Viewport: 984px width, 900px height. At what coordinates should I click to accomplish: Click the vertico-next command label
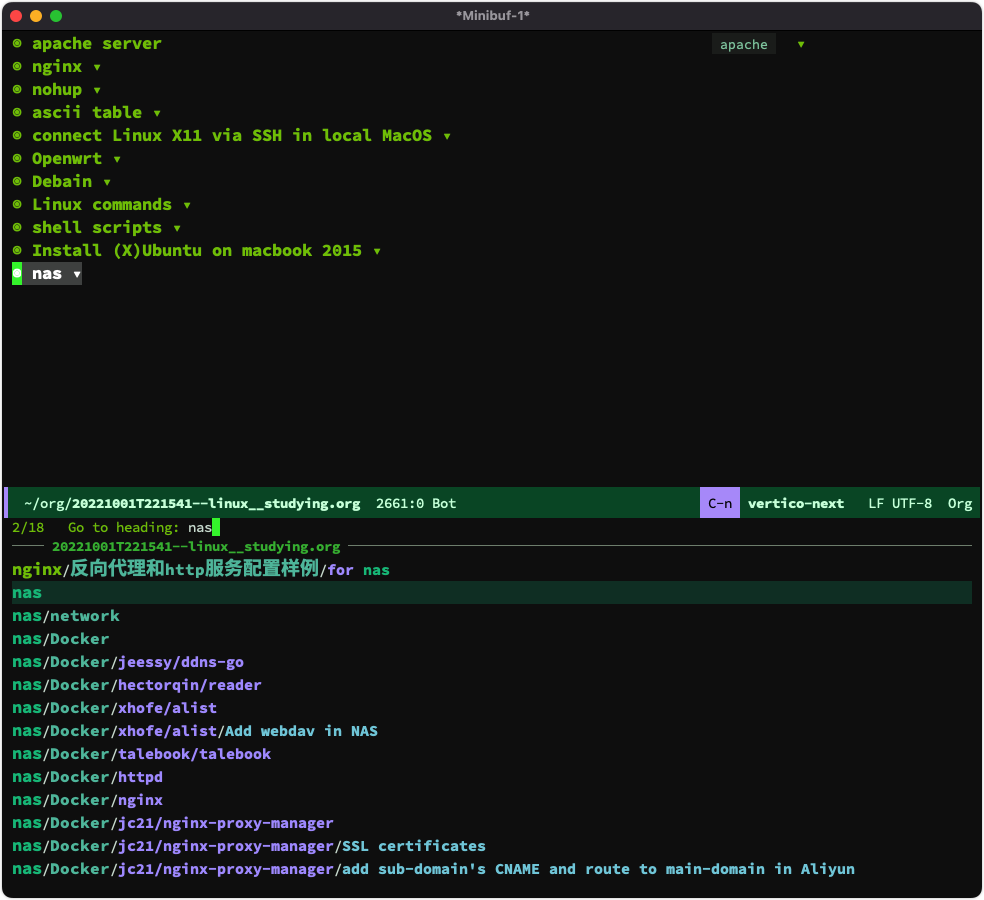point(796,503)
